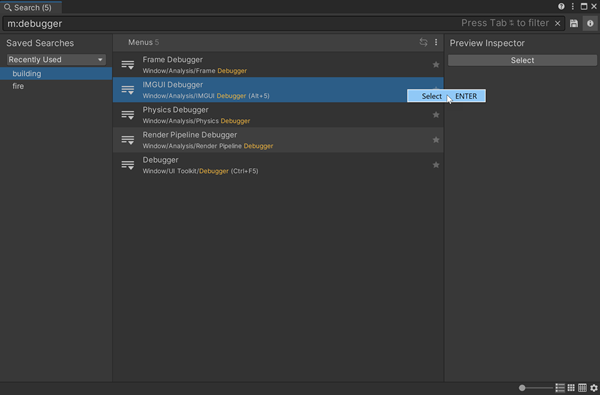
Task: Click the sync/refresh icon in Menus header
Action: coord(423,42)
